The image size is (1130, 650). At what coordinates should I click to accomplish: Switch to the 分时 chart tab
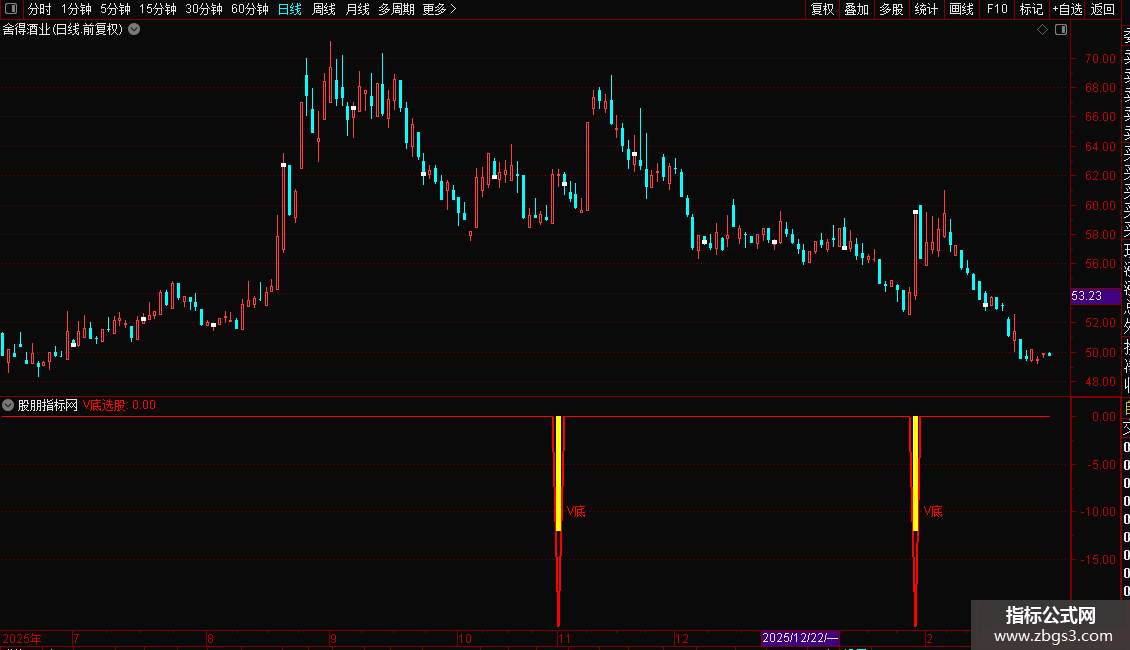point(40,9)
